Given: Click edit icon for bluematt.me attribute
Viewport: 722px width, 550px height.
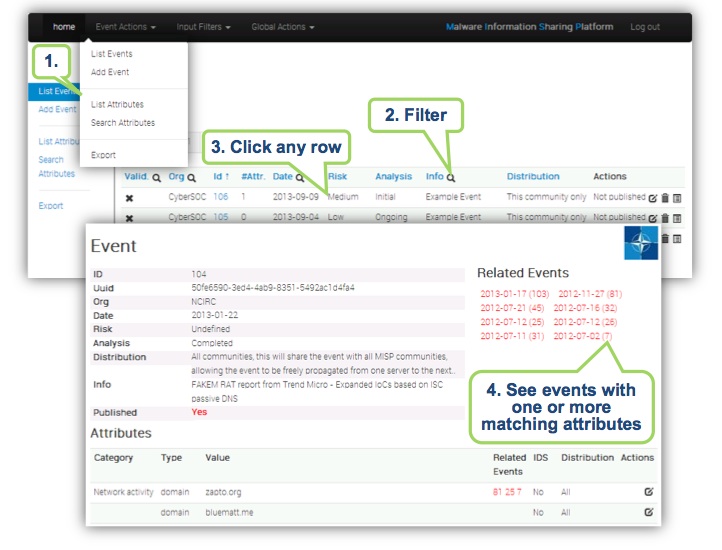Looking at the screenshot, I should pos(648,512).
